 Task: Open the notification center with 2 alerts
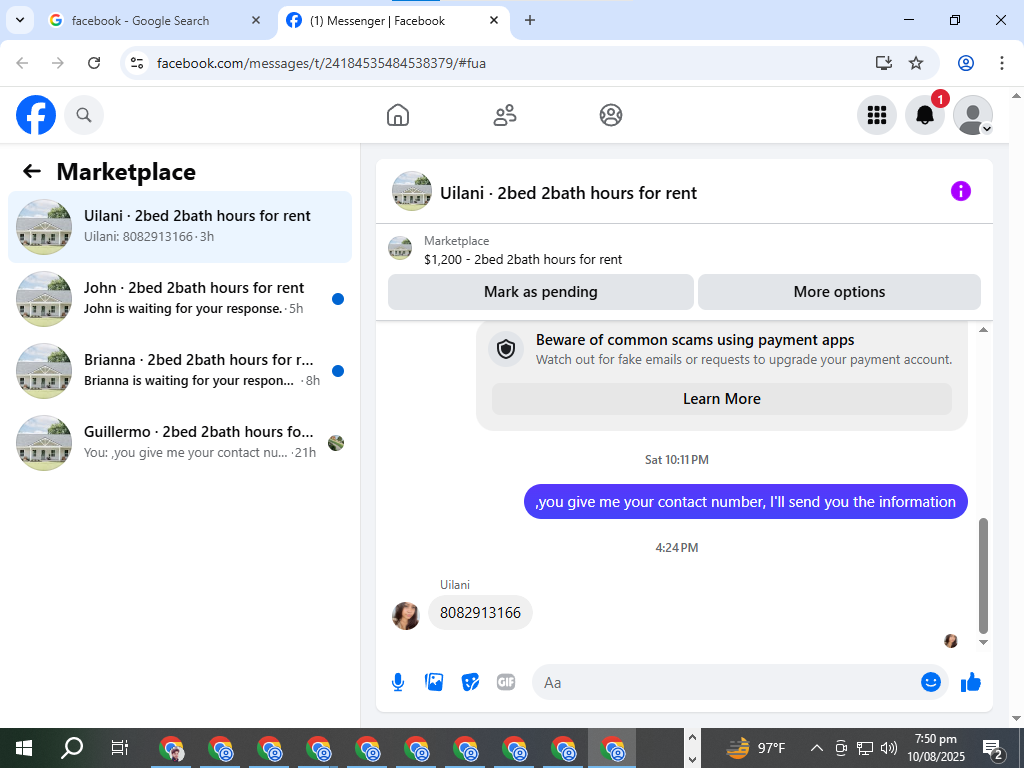992,748
